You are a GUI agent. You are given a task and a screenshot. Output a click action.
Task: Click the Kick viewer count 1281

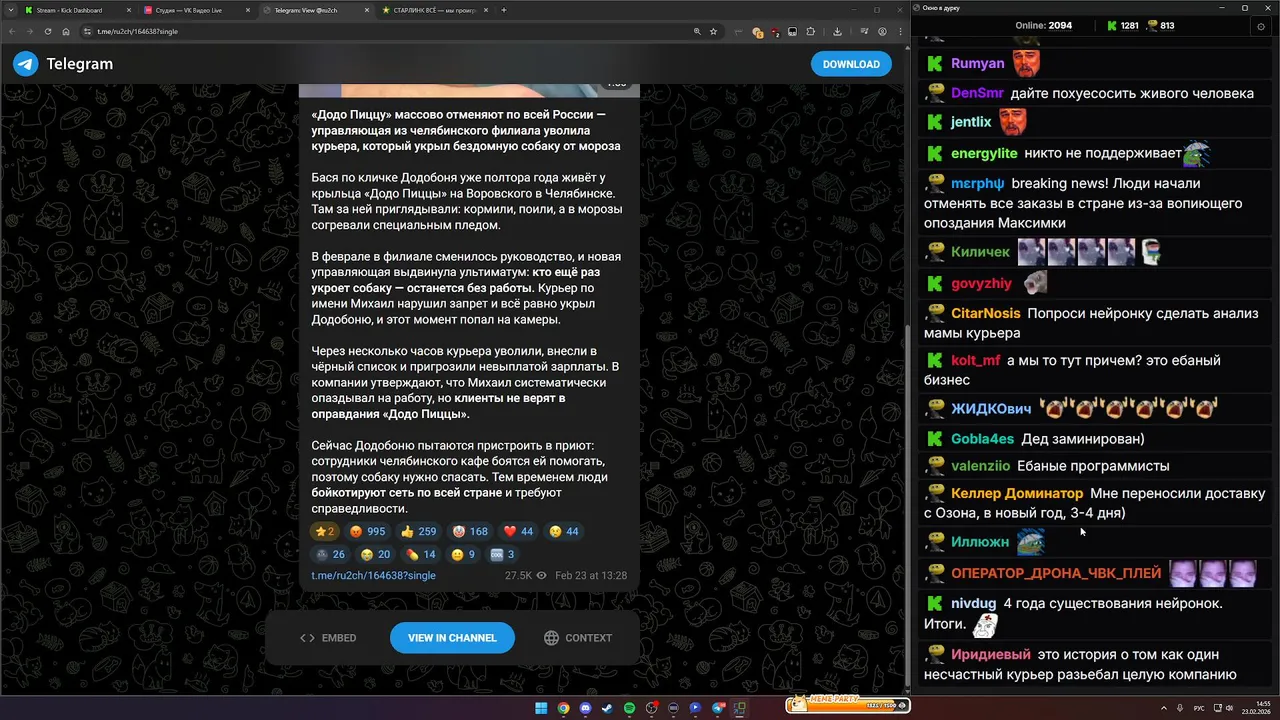[x=1122, y=26]
